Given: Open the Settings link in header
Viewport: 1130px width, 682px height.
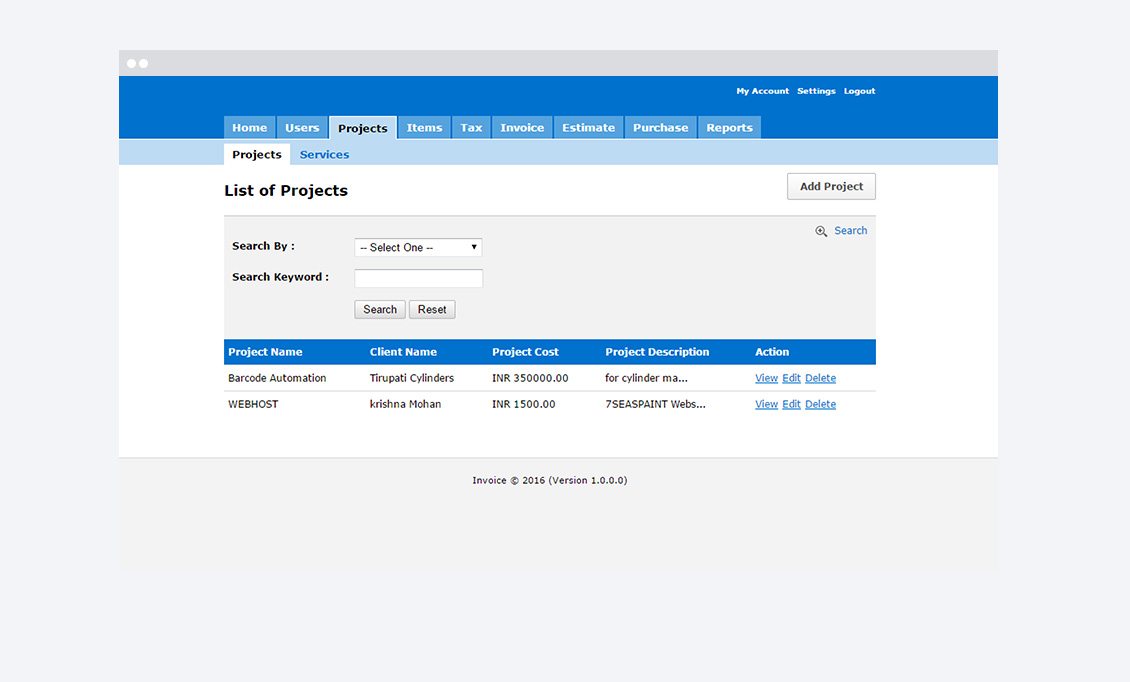Looking at the screenshot, I should (x=816, y=91).
